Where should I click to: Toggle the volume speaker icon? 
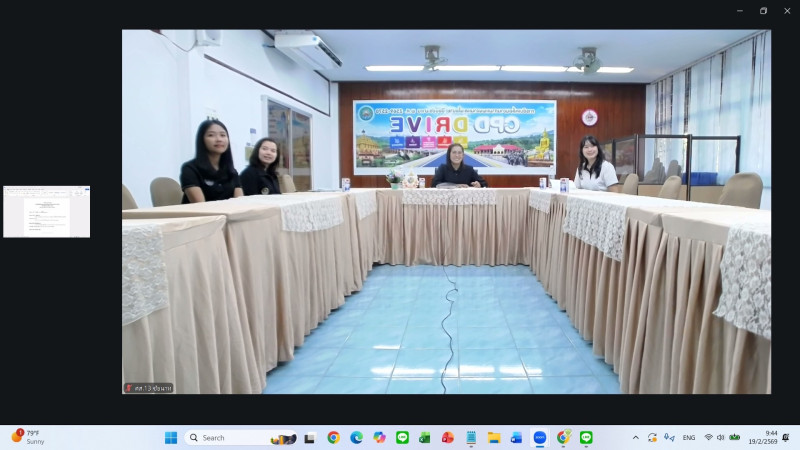click(x=721, y=437)
